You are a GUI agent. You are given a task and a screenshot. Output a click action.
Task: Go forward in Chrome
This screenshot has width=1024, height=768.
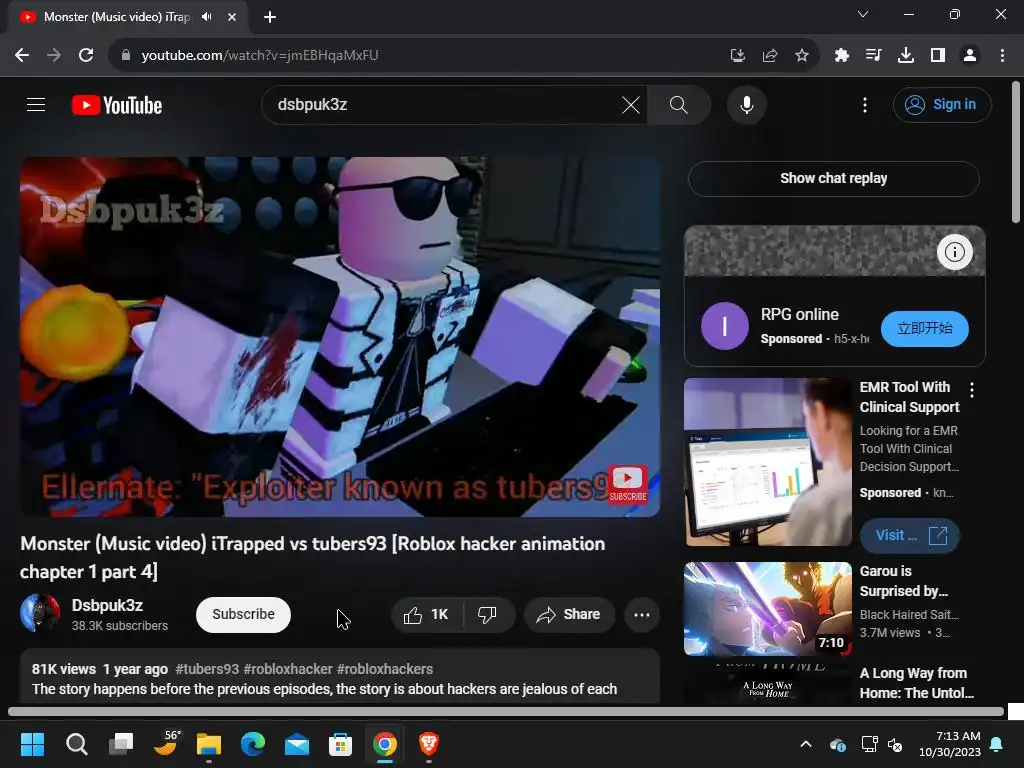pos(54,56)
